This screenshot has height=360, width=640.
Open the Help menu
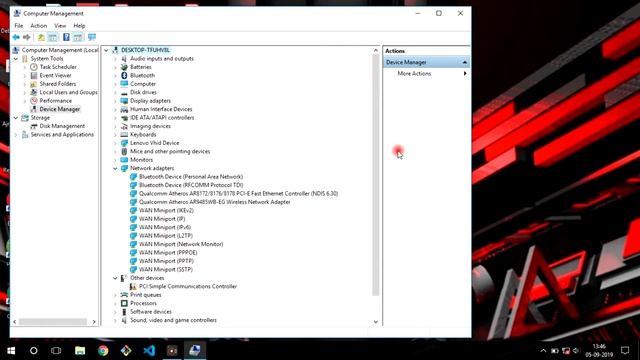tap(79, 26)
